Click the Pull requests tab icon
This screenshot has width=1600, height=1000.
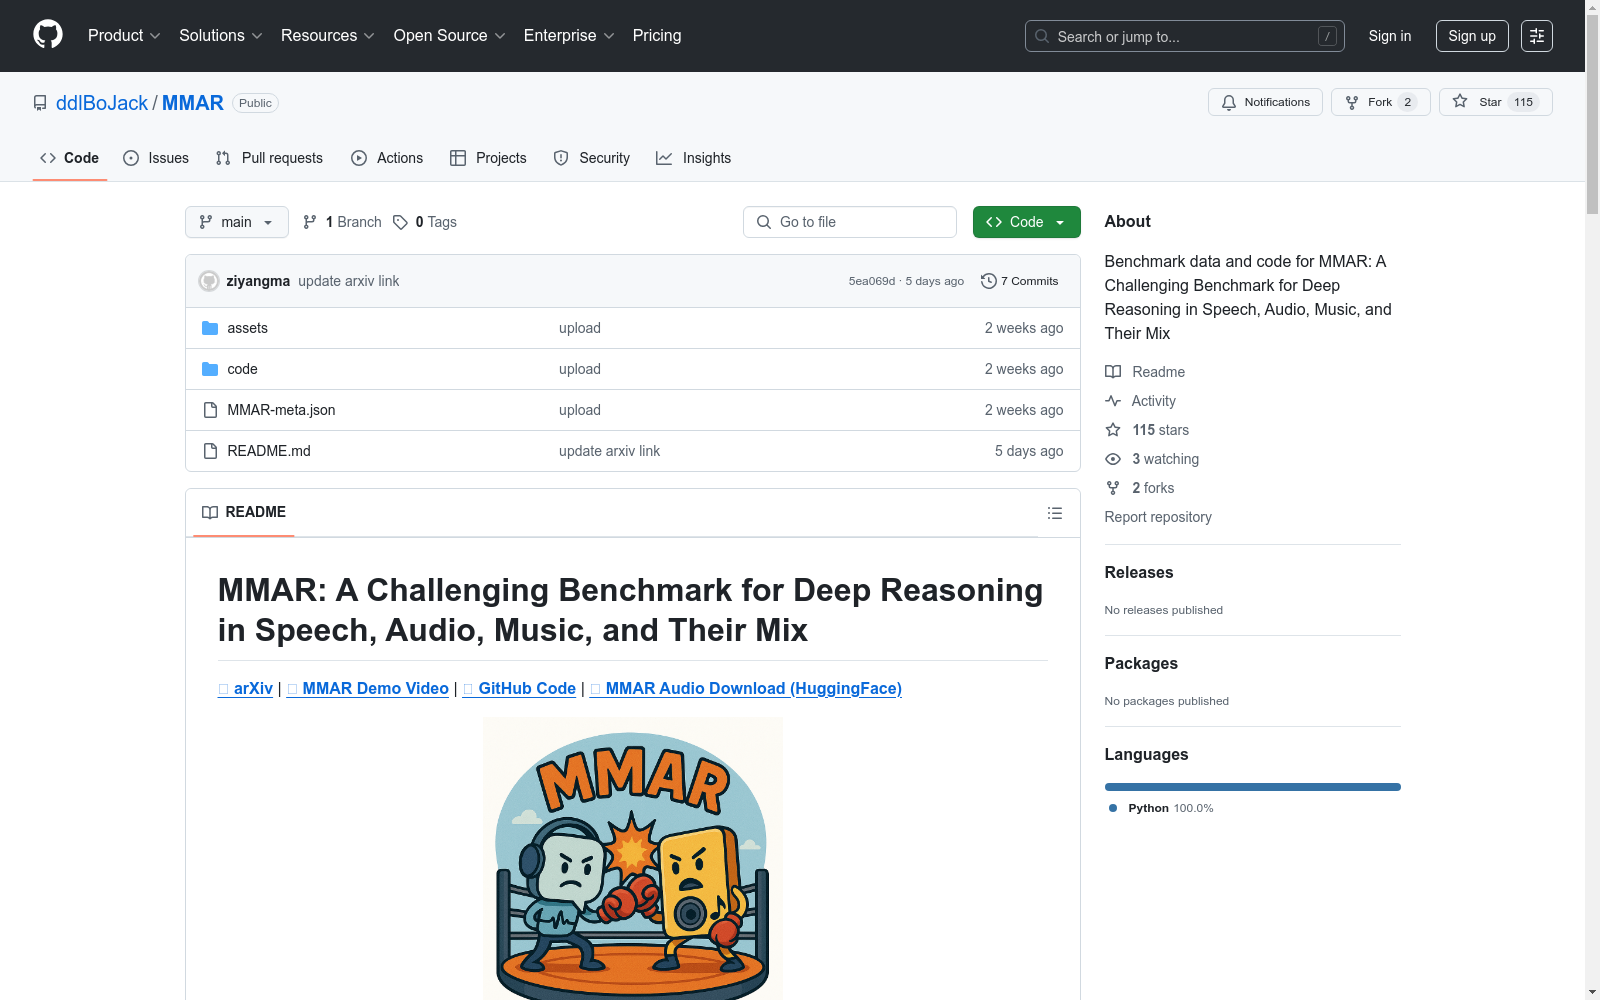[223, 158]
